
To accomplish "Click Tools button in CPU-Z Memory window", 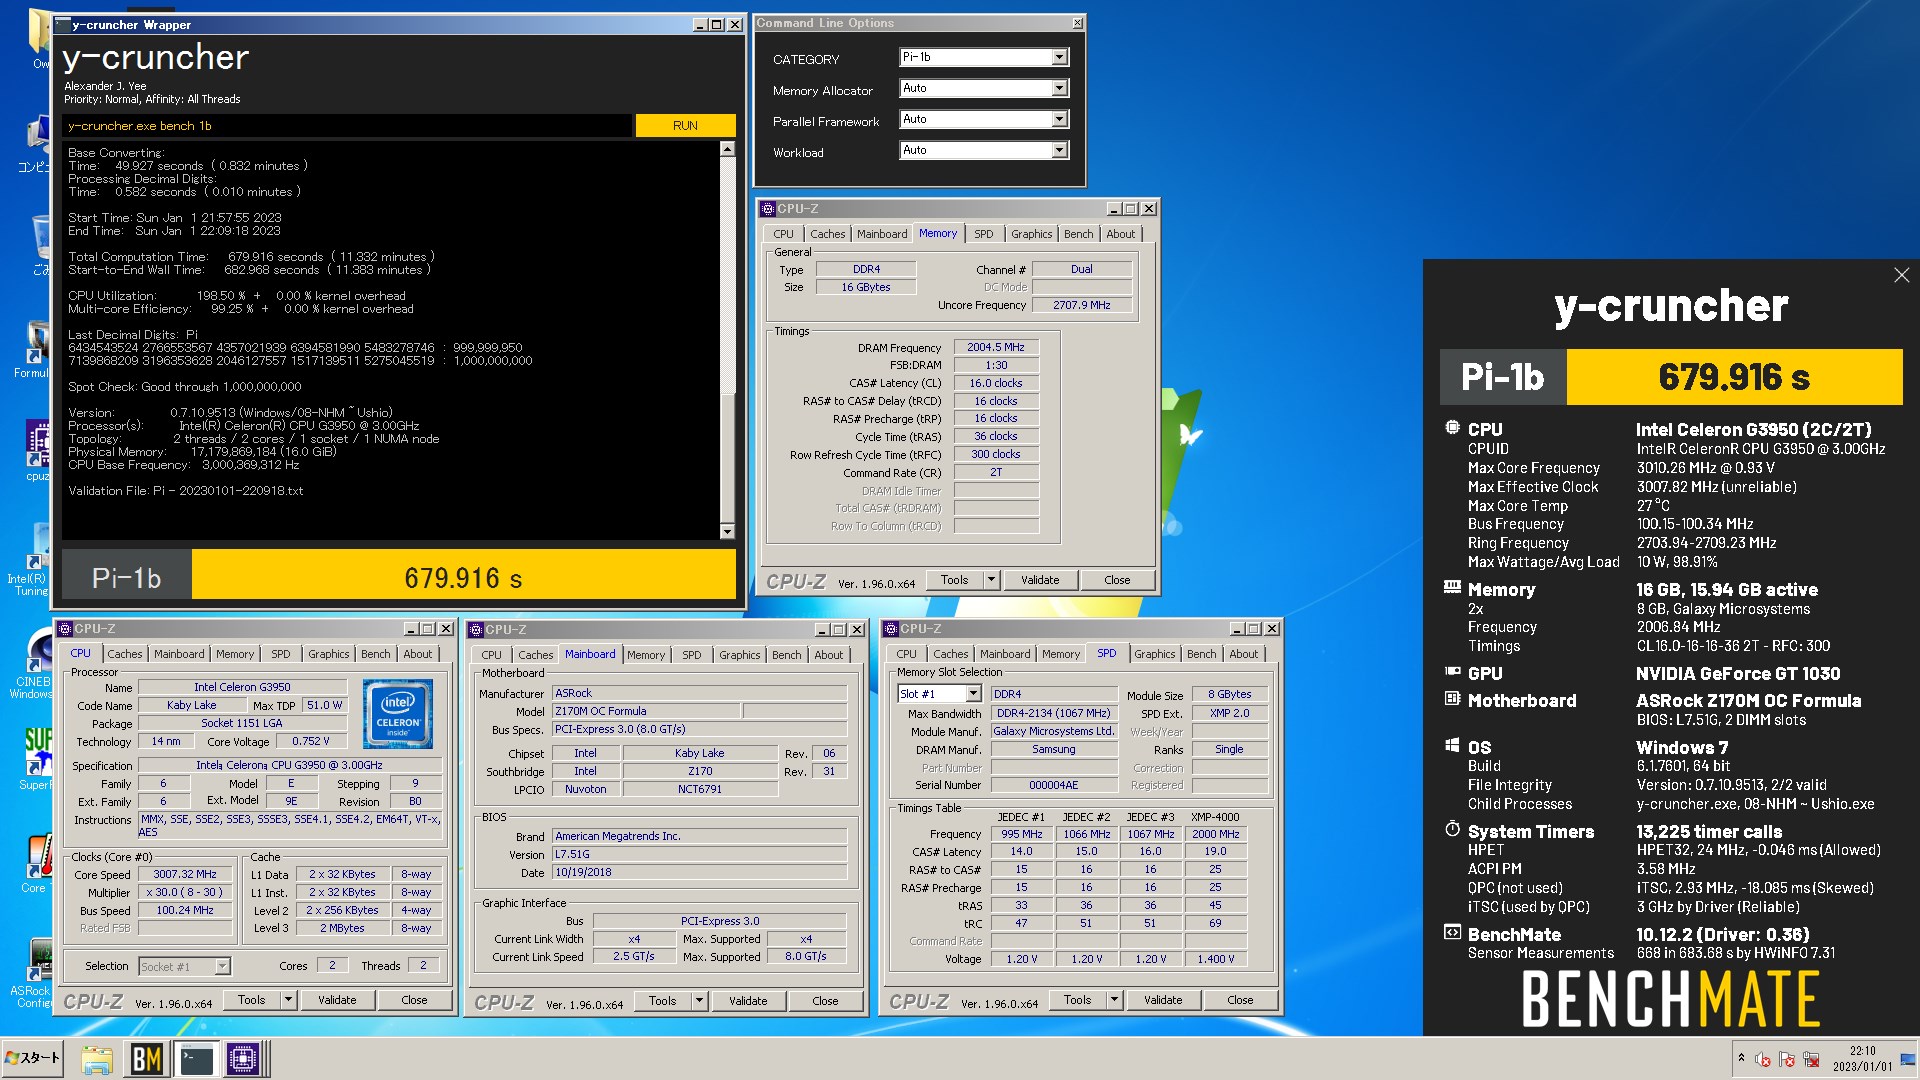I will [x=954, y=579].
